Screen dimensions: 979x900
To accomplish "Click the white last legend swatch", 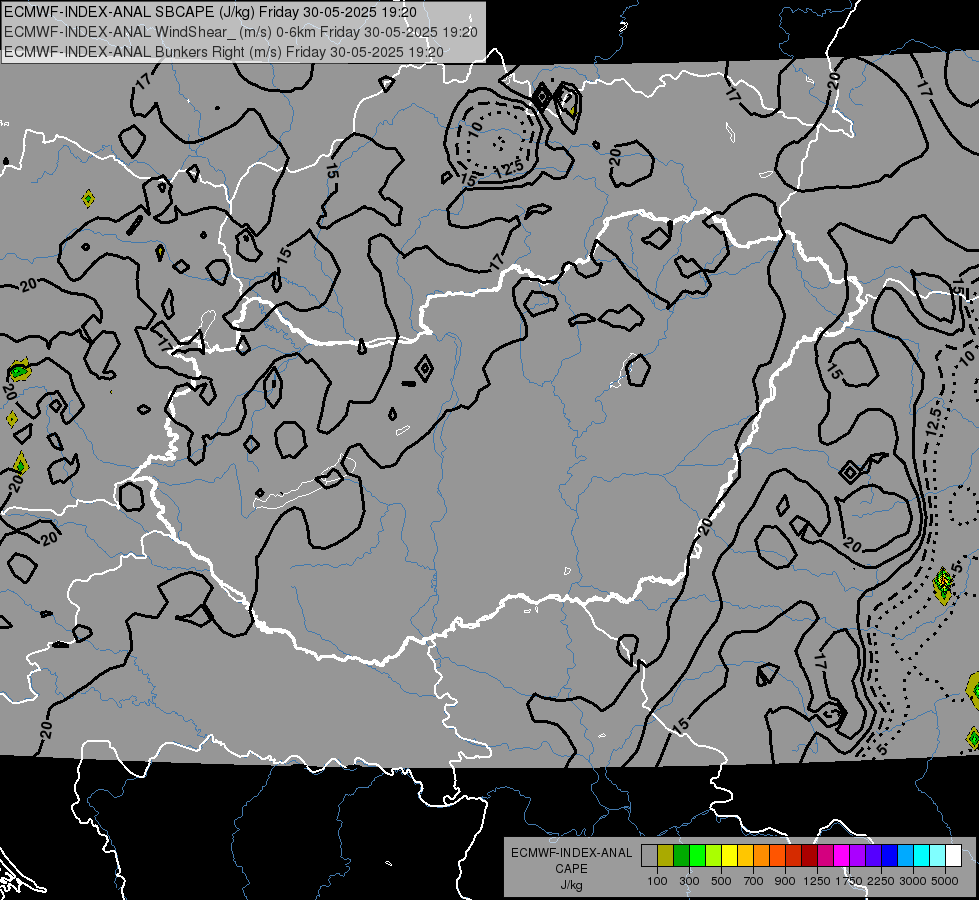I will pos(953,856).
